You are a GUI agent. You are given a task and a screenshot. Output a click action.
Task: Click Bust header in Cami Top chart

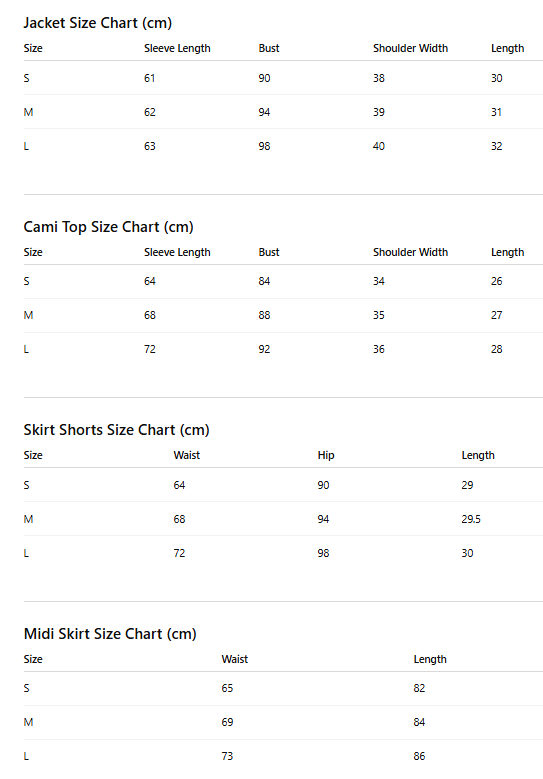[269, 252]
